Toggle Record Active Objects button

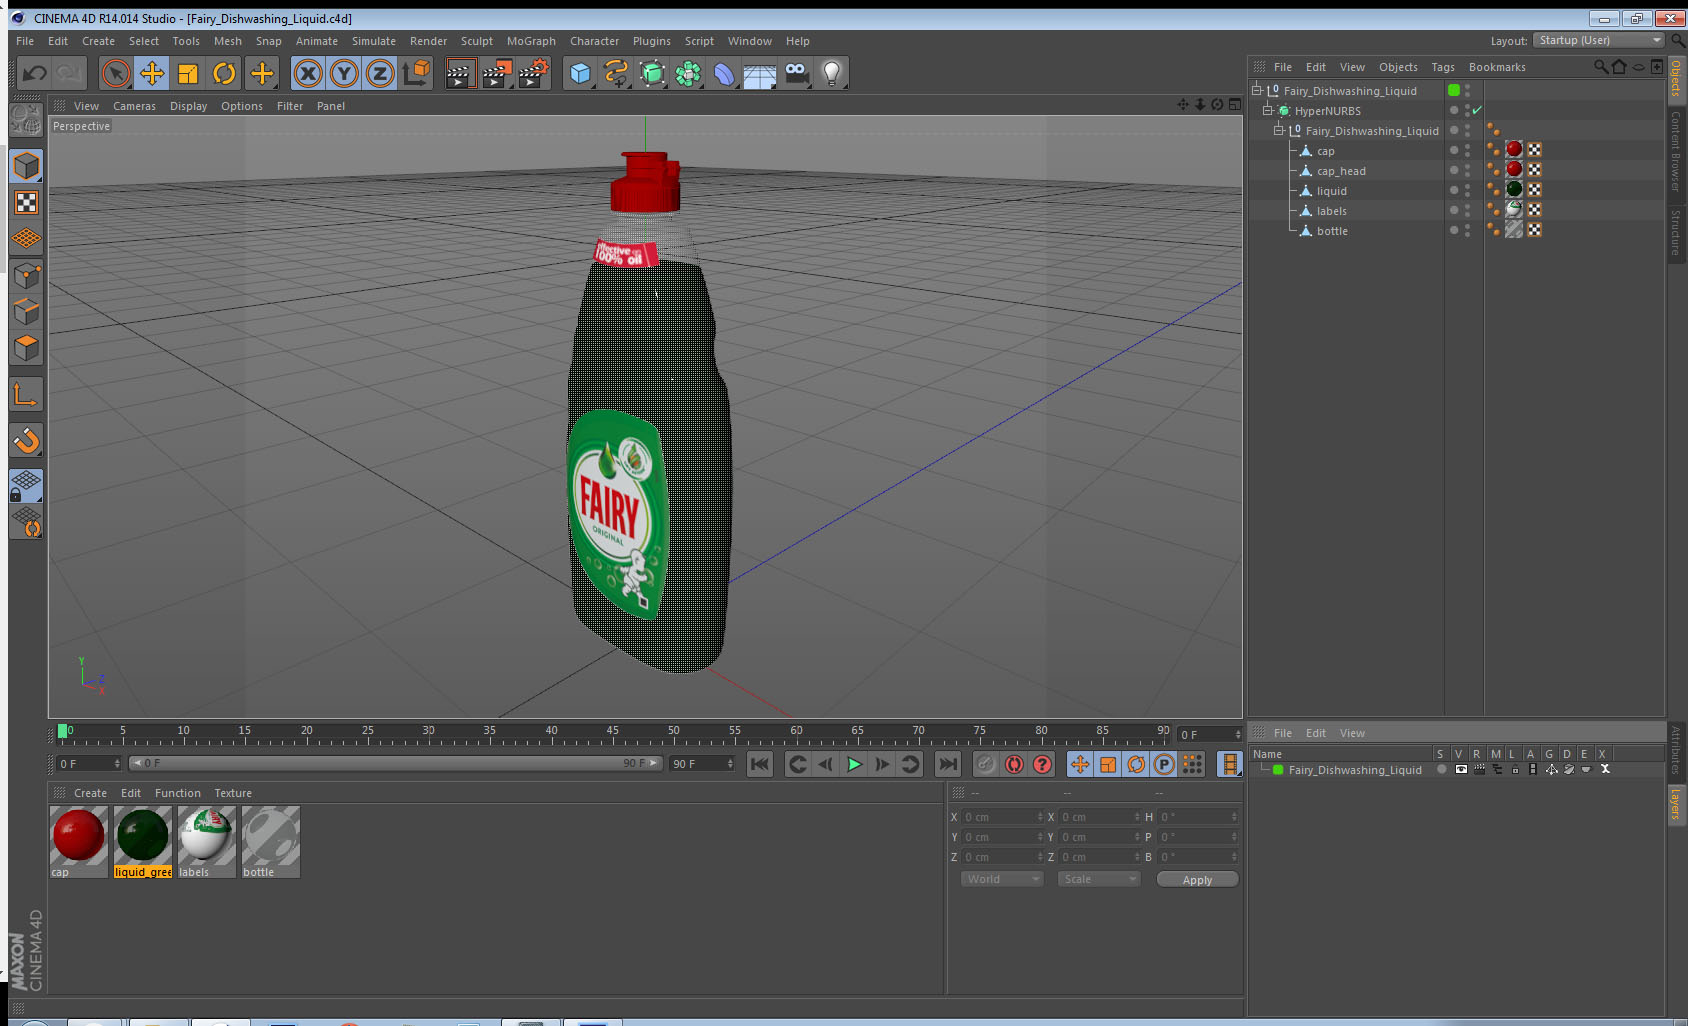pyautogui.click(x=986, y=764)
